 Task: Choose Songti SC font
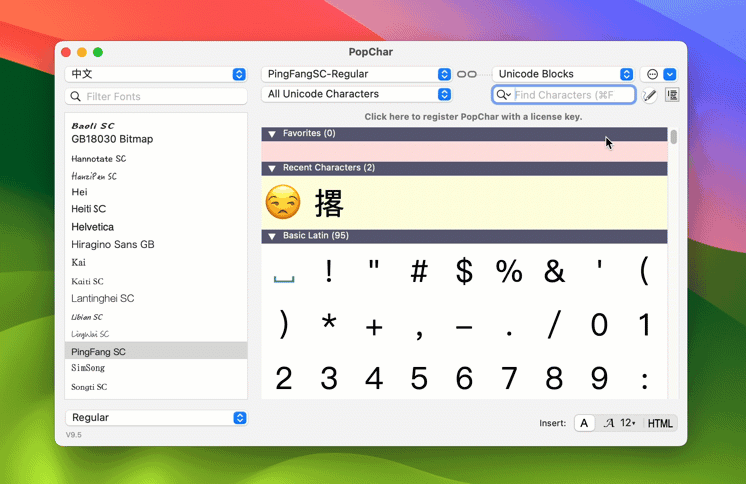[x=89, y=387]
